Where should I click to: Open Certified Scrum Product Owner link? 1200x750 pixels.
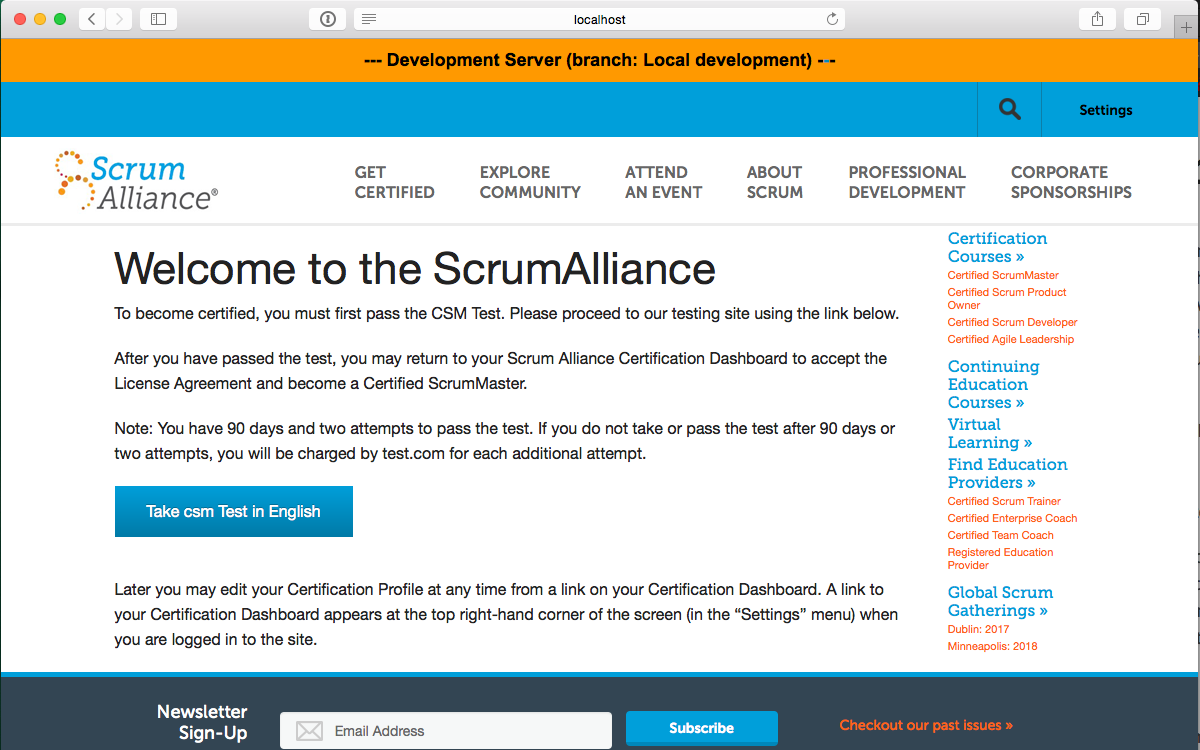coord(1007,298)
